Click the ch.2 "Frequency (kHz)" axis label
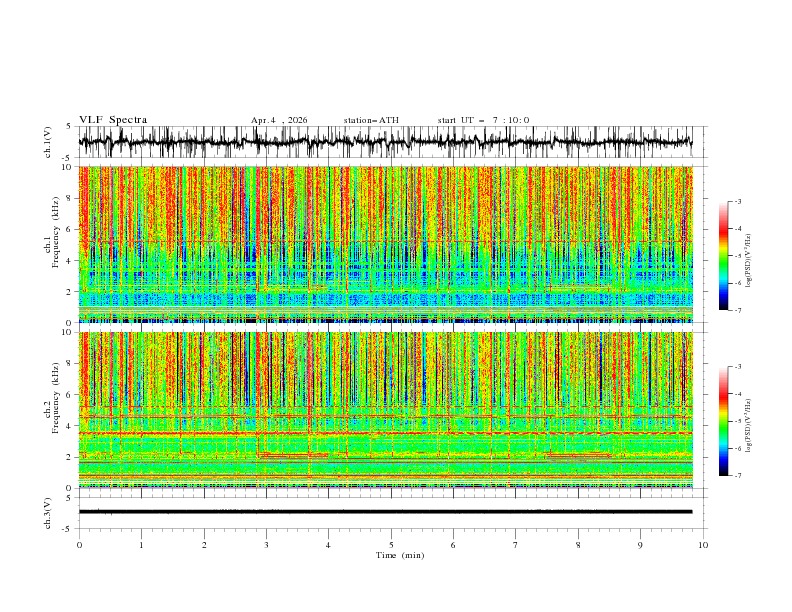This screenshot has height=612, width=792. pos(55,397)
